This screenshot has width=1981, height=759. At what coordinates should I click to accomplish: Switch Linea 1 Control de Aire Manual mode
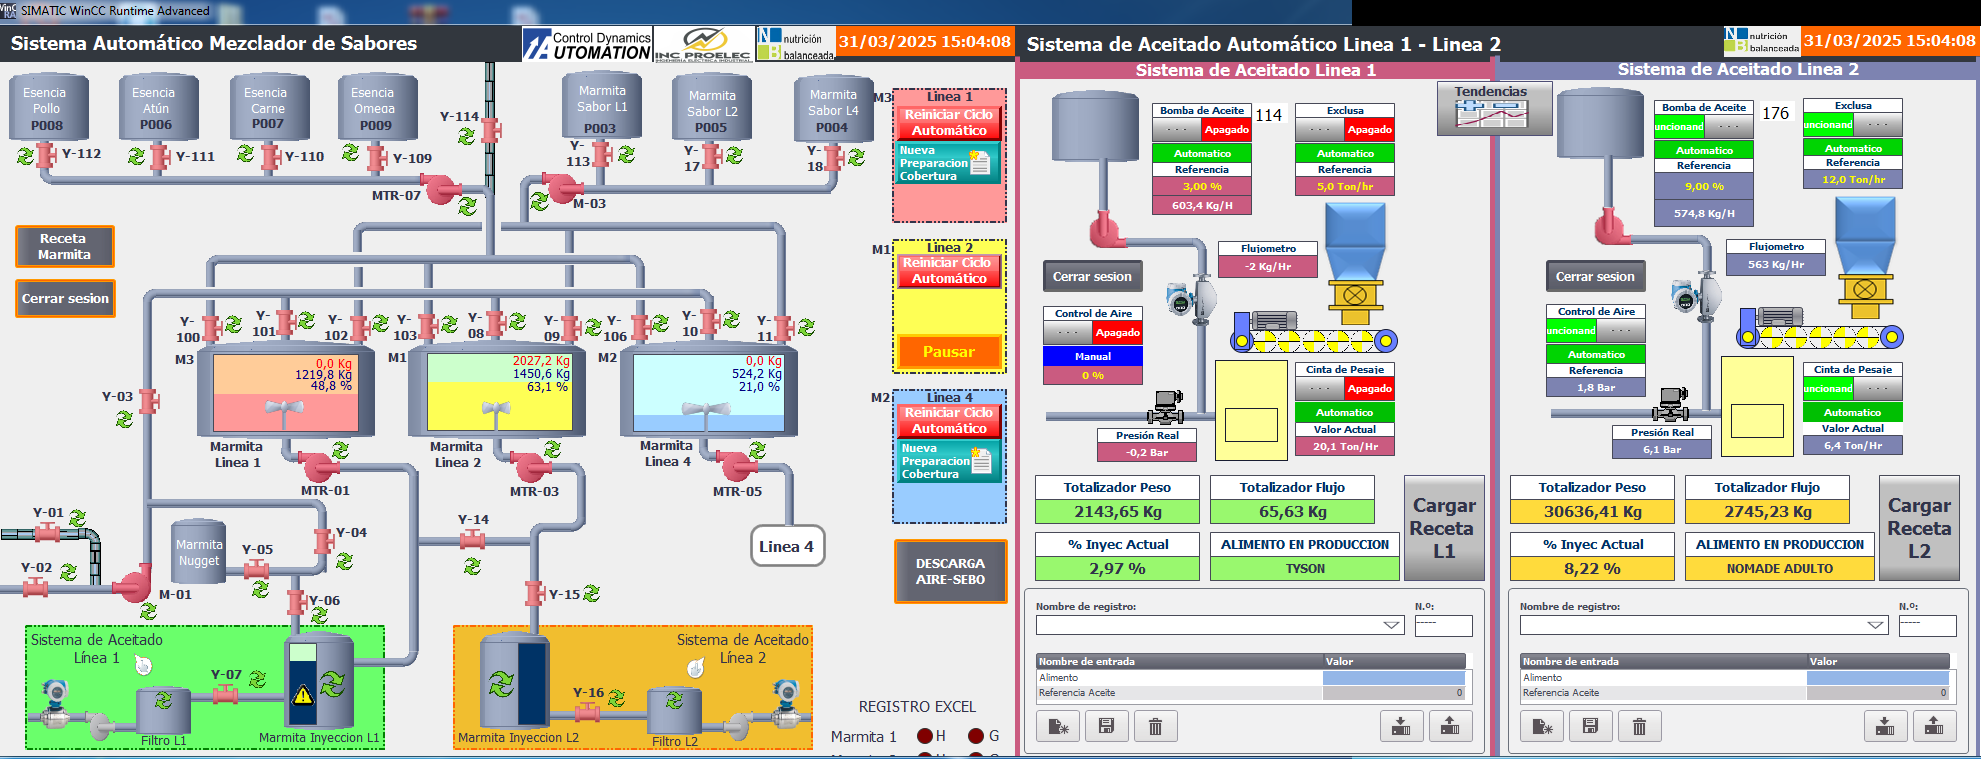[x=1093, y=357]
